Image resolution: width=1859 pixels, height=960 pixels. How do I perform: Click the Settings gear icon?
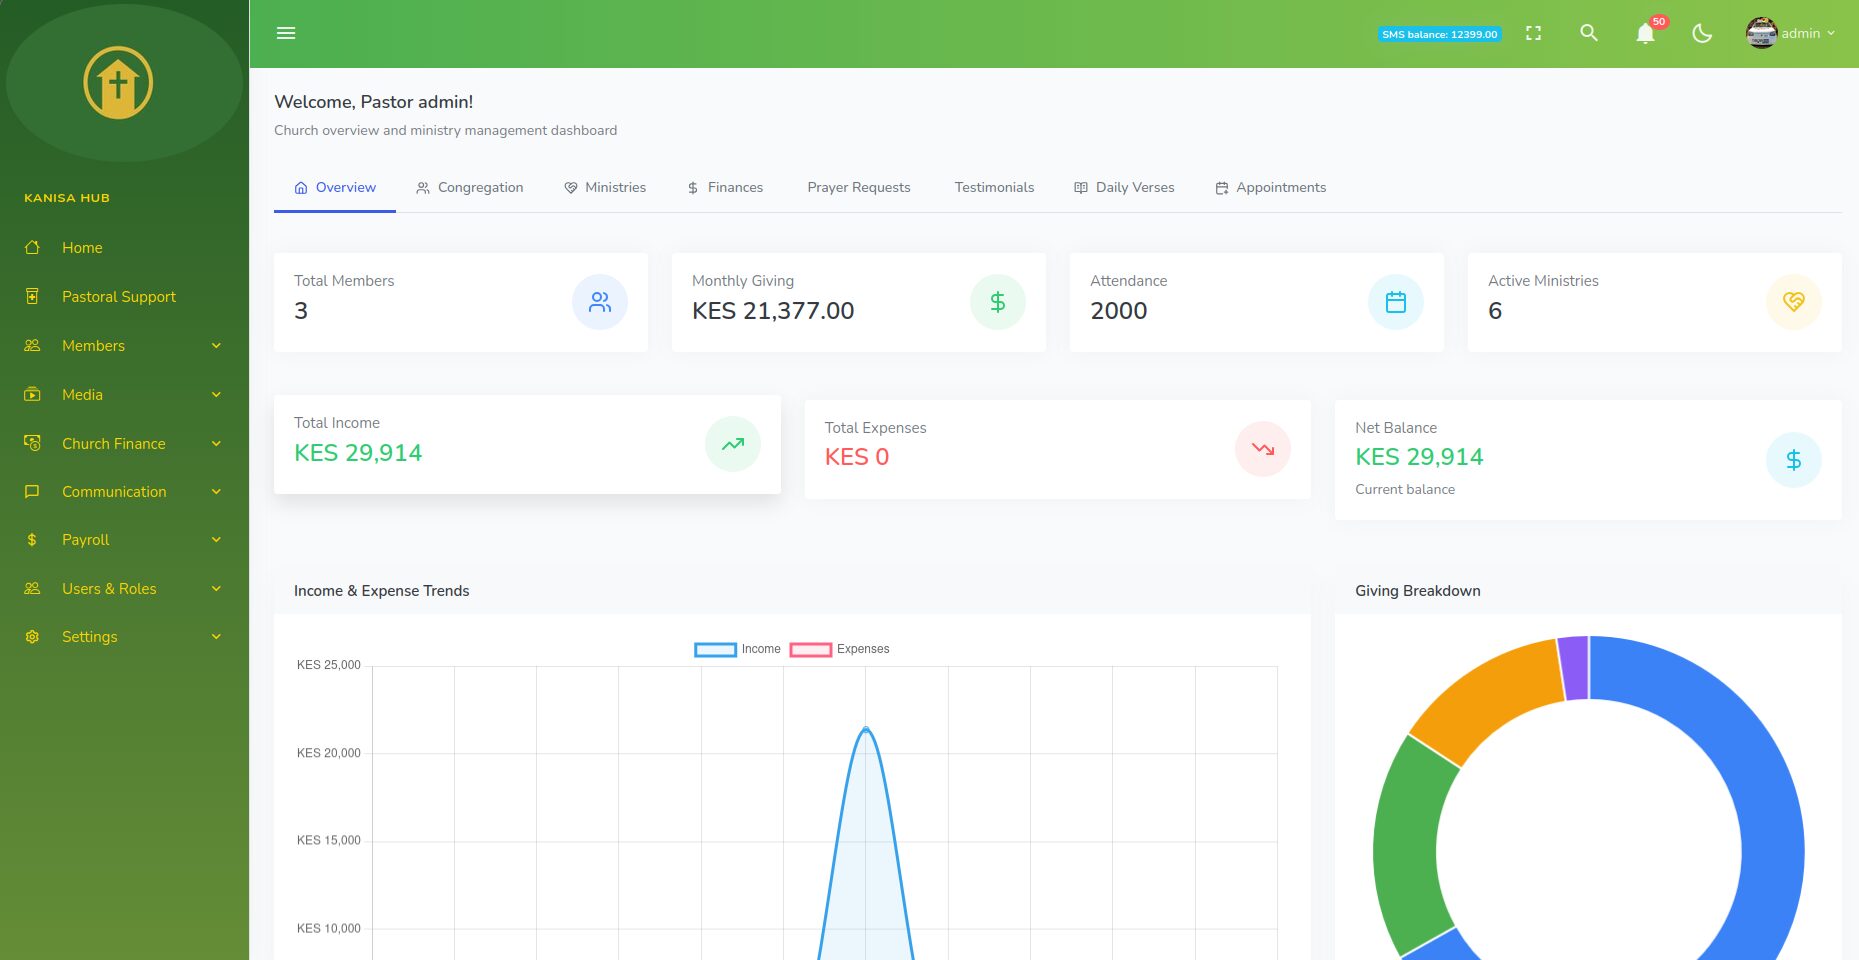(32, 637)
